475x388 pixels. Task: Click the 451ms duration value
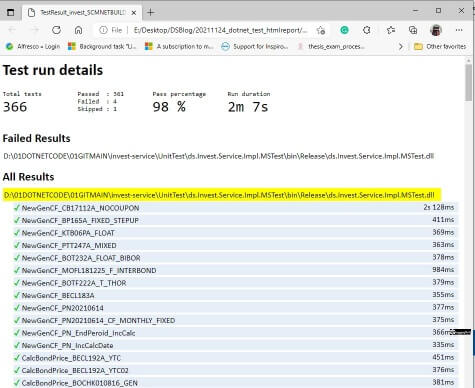click(443, 357)
